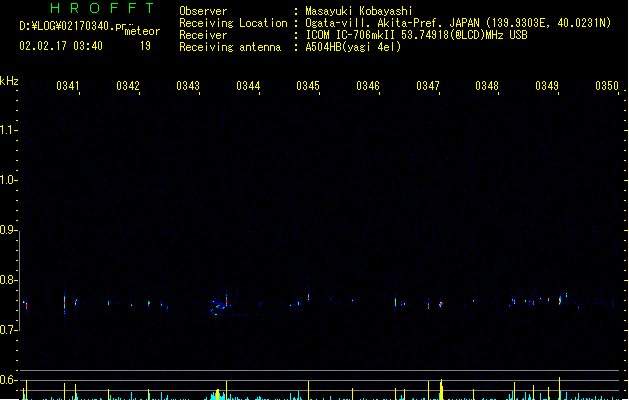Click the meteor label
629x400 pixels.
pos(142,31)
